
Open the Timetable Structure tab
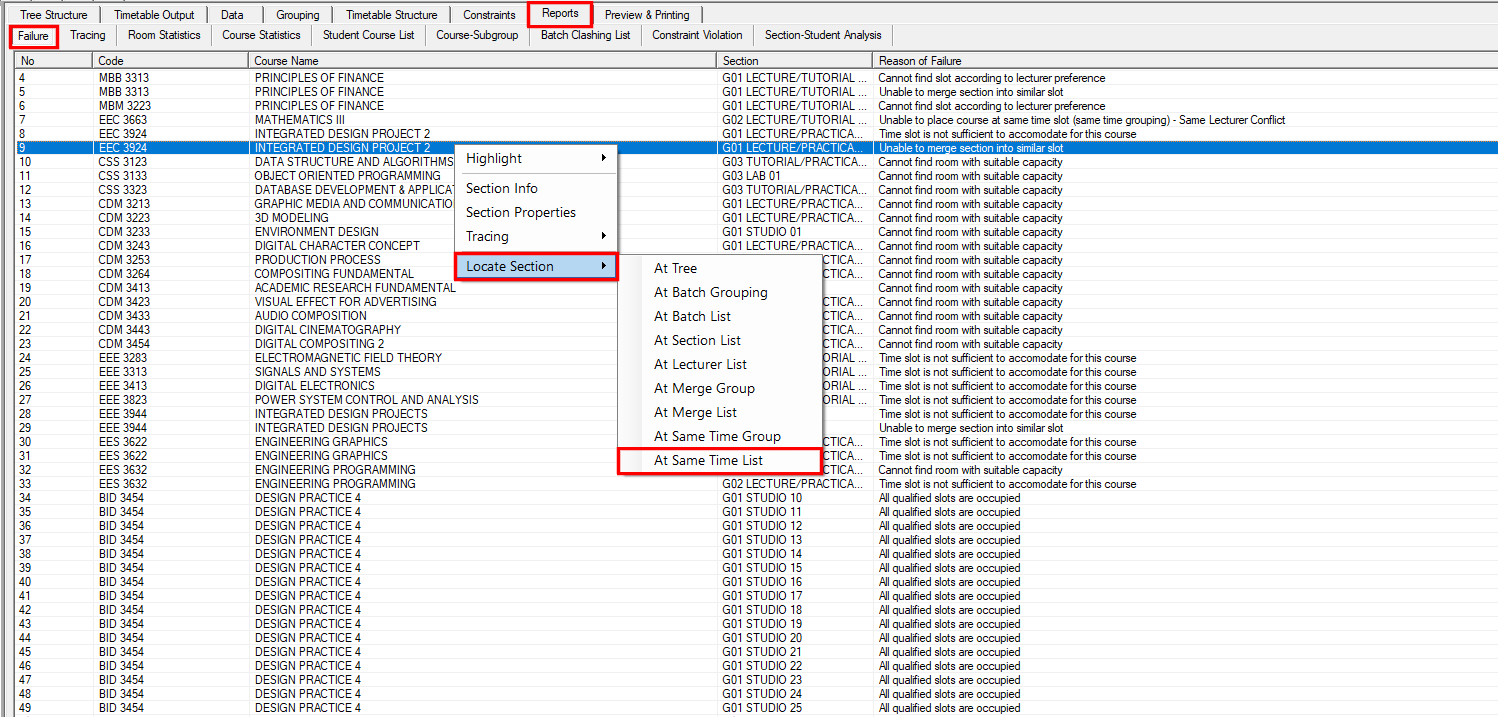point(392,15)
